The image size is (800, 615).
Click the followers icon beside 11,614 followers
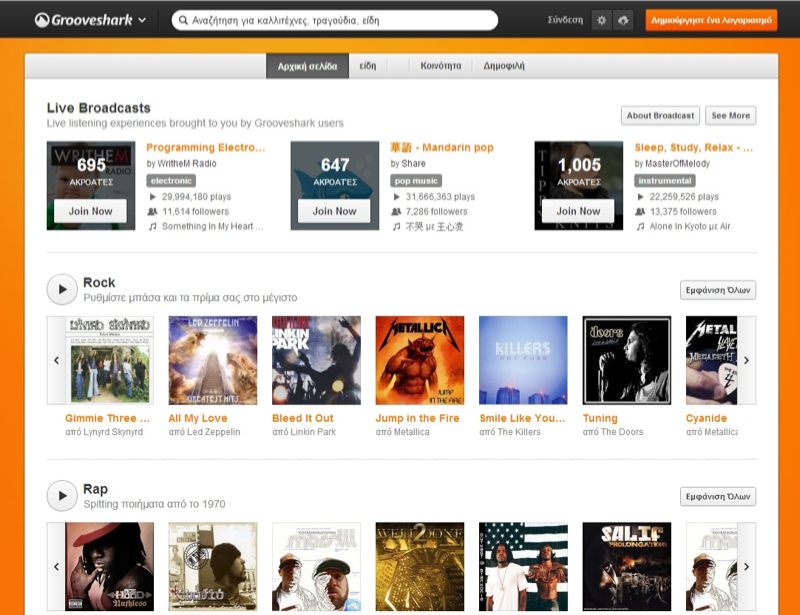[152, 211]
